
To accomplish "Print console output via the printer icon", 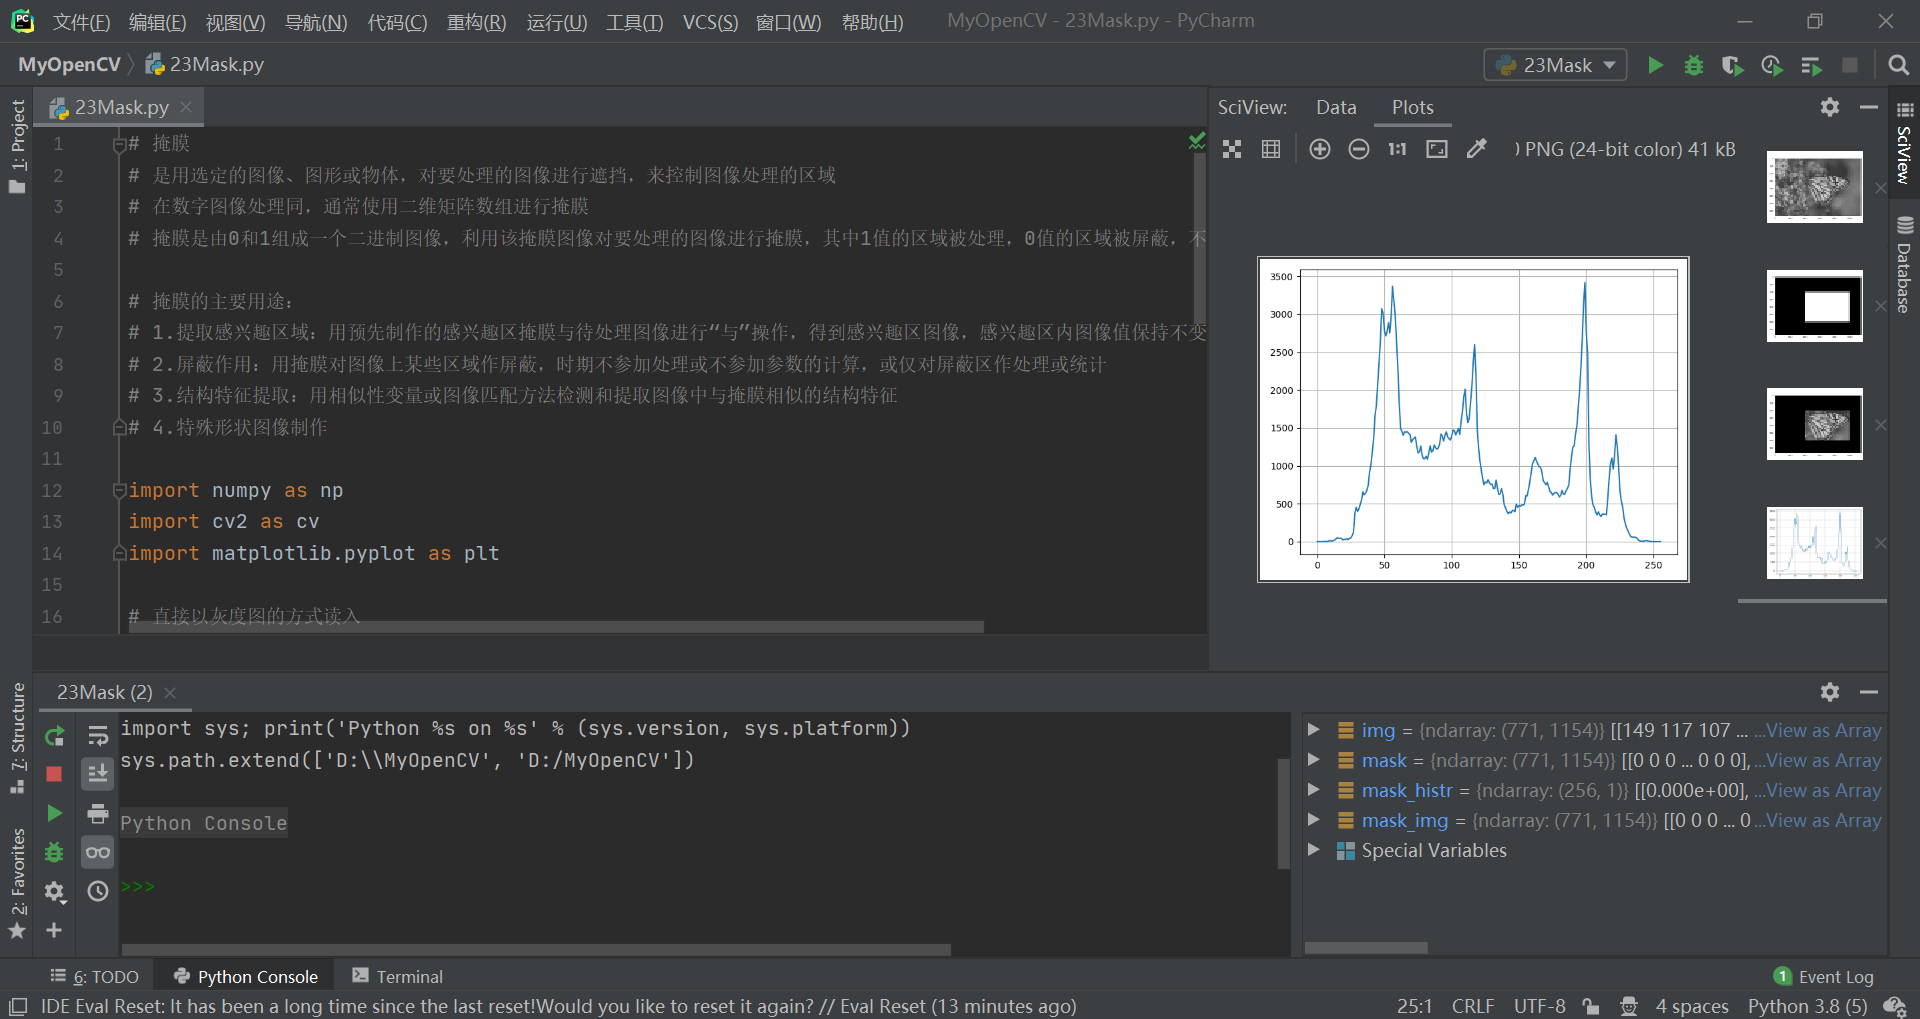I will 97,813.
